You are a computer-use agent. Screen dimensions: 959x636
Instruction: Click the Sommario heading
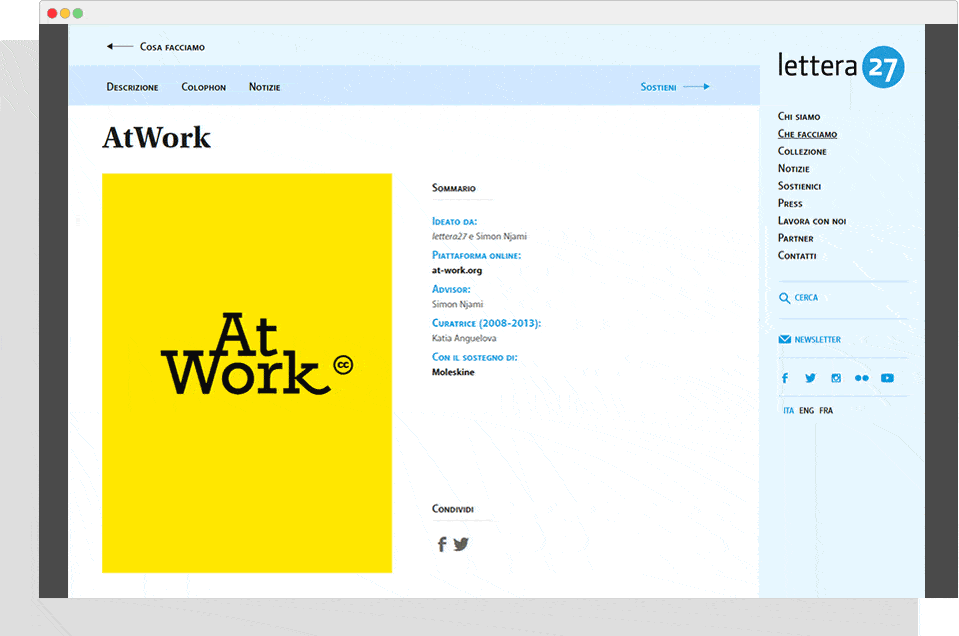point(454,188)
